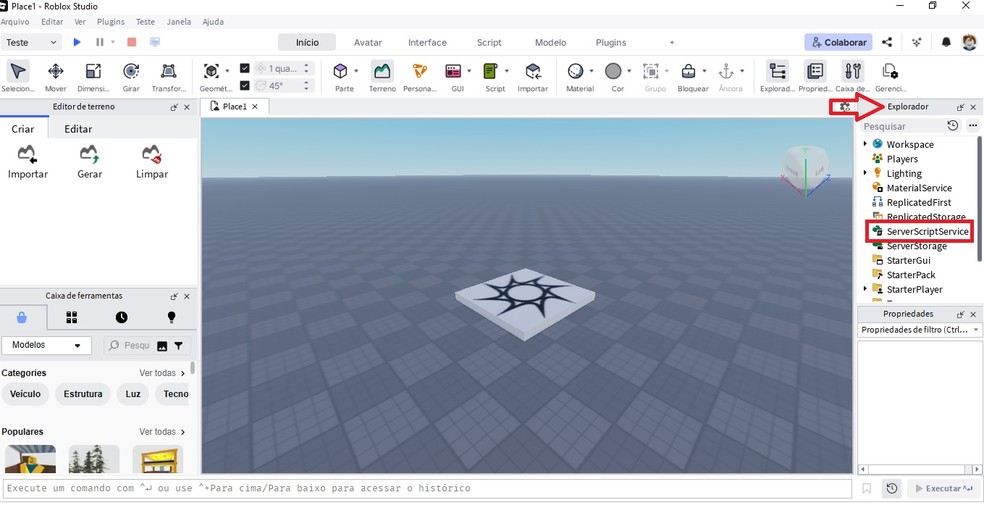The width and height of the screenshot is (984, 521).
Task: Open the toolbox marketplace bag tab
Action: tap(22, 318)
